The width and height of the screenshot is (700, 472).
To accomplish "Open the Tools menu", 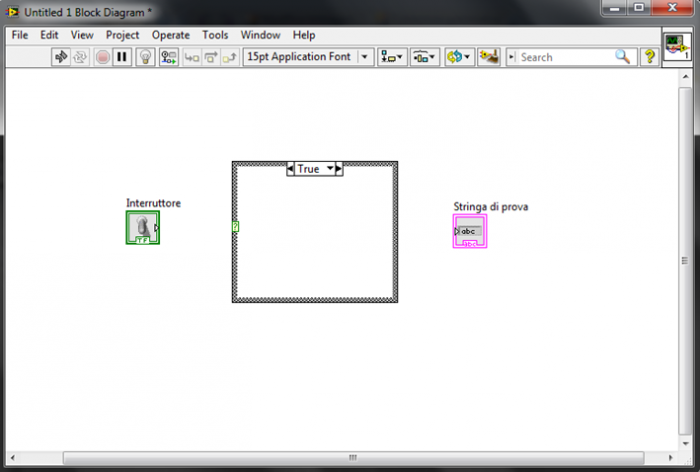I will [215, 35].
